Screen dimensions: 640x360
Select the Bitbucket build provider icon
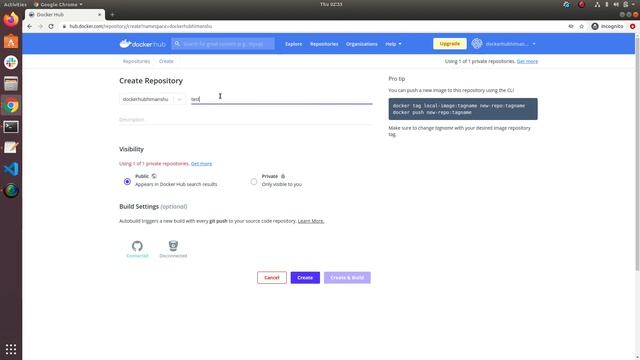tap(173, 246)
